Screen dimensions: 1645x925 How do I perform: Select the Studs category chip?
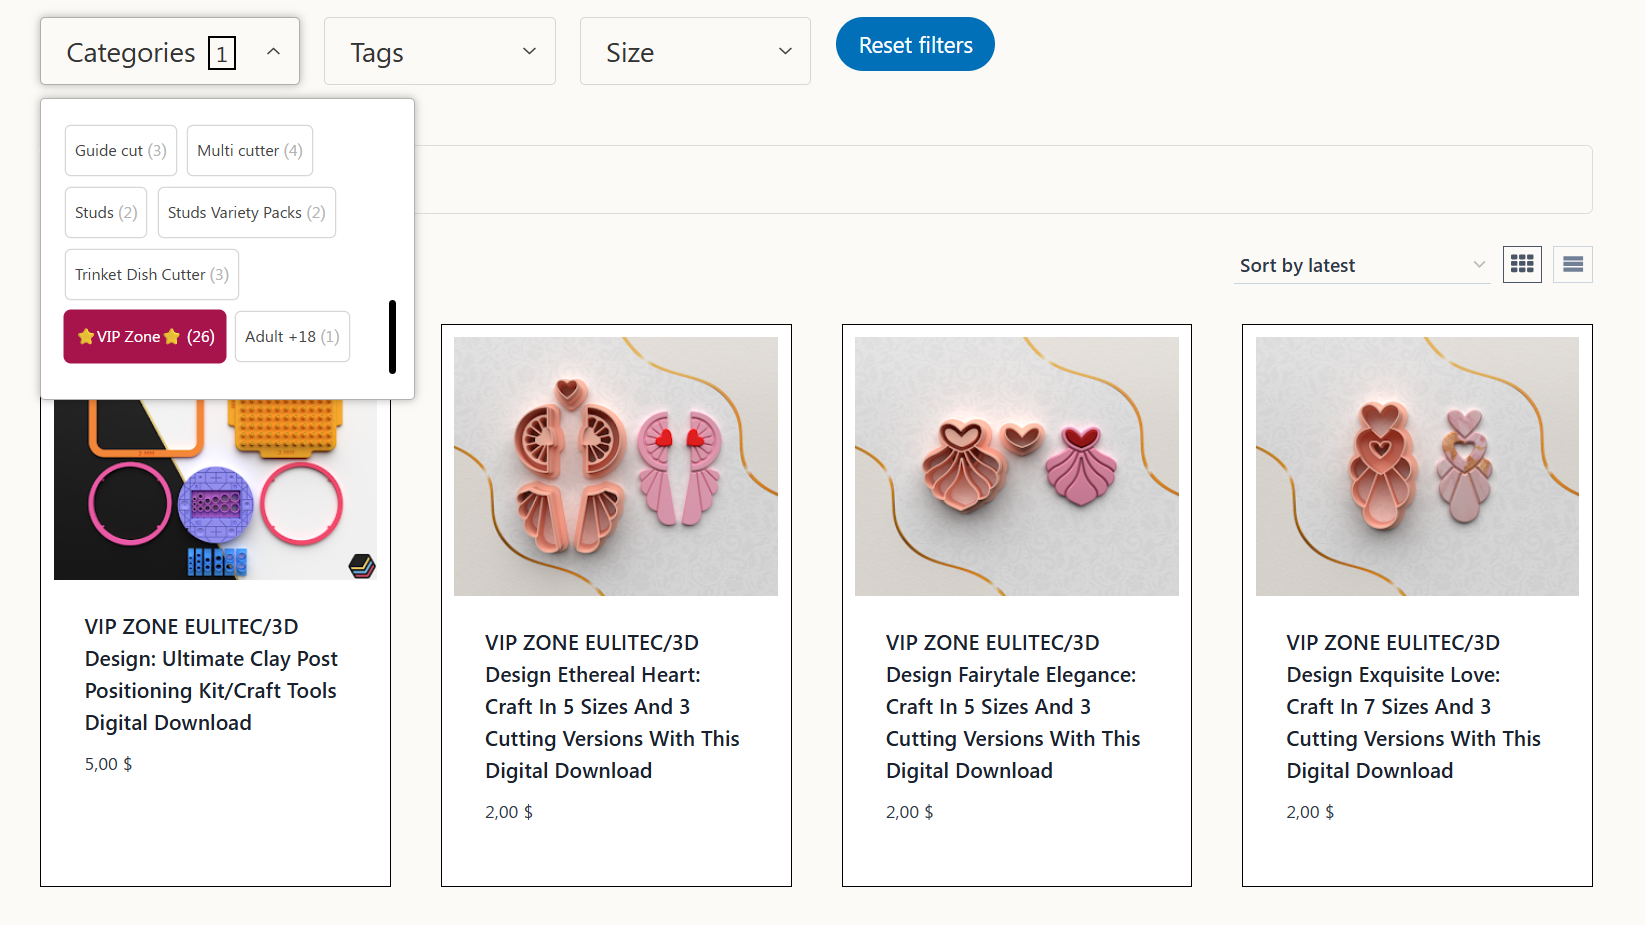click(106, 213)
